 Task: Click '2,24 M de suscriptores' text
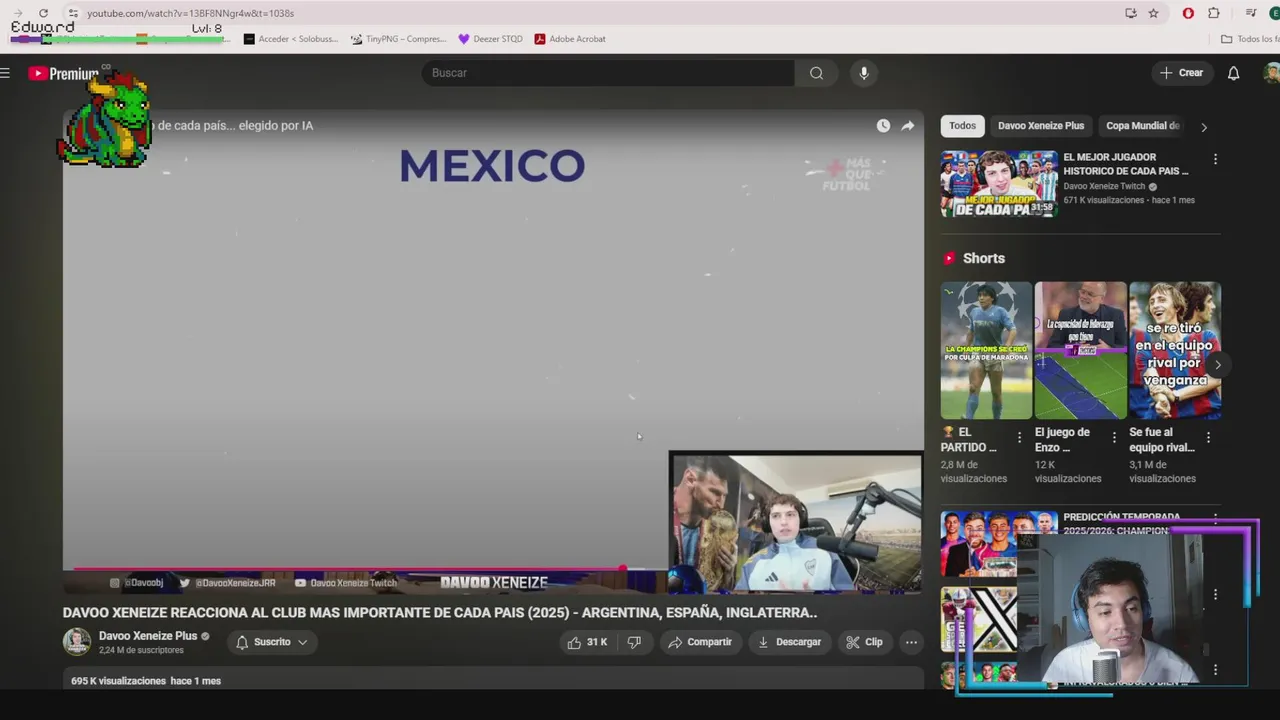coord(141,650)
